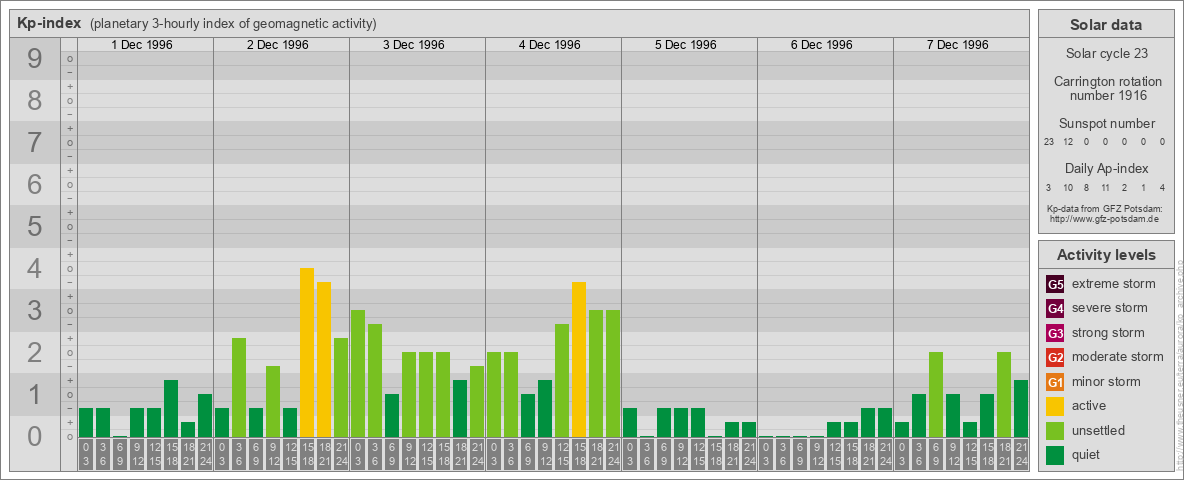
Task: Click the G2 moderate storm badge
Action: point(1055,357)
